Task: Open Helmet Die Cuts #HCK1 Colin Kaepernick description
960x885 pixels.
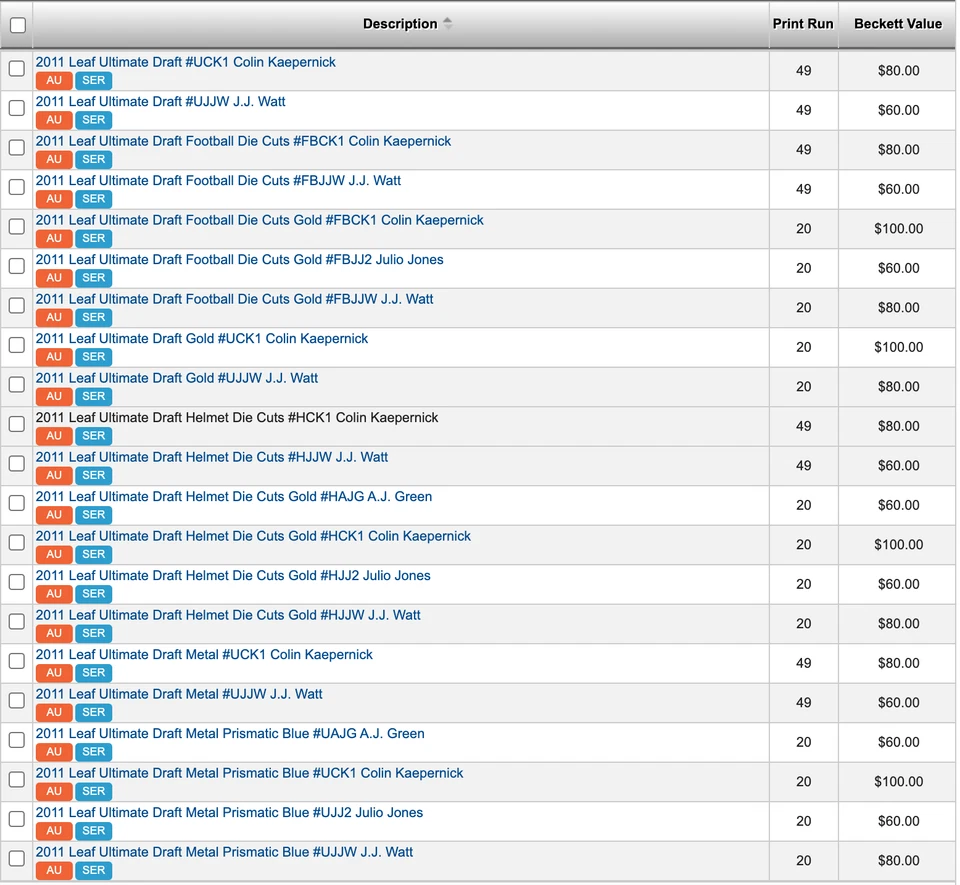Action: tap(237, 417)
